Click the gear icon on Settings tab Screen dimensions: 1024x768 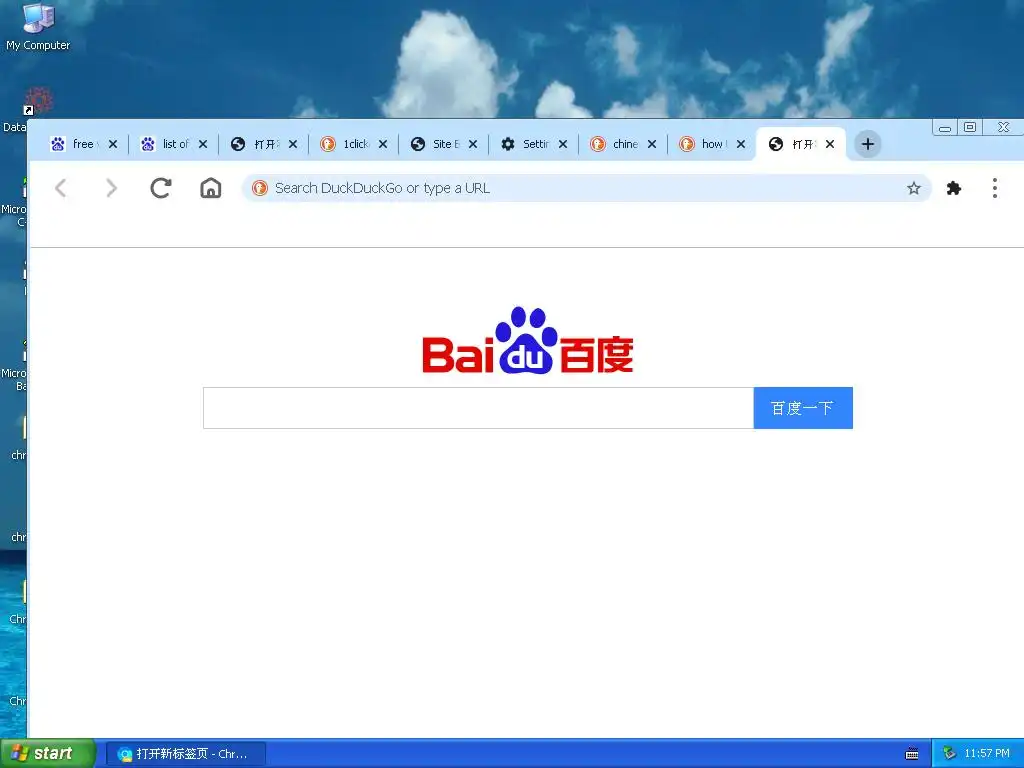click(507, 144)
